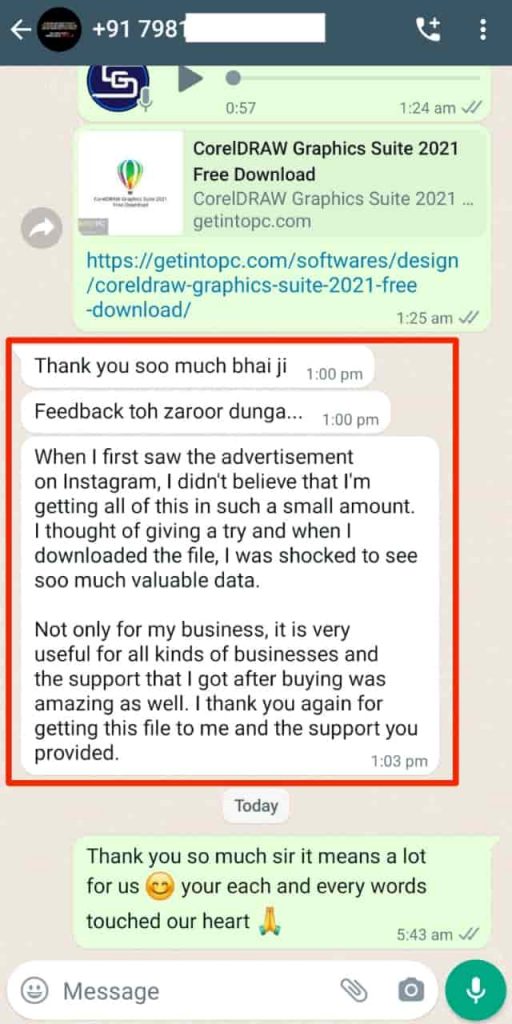Tap the back arrow in the header
The height and width of the screenshot is (1024, 512).
tap(20, 30)
